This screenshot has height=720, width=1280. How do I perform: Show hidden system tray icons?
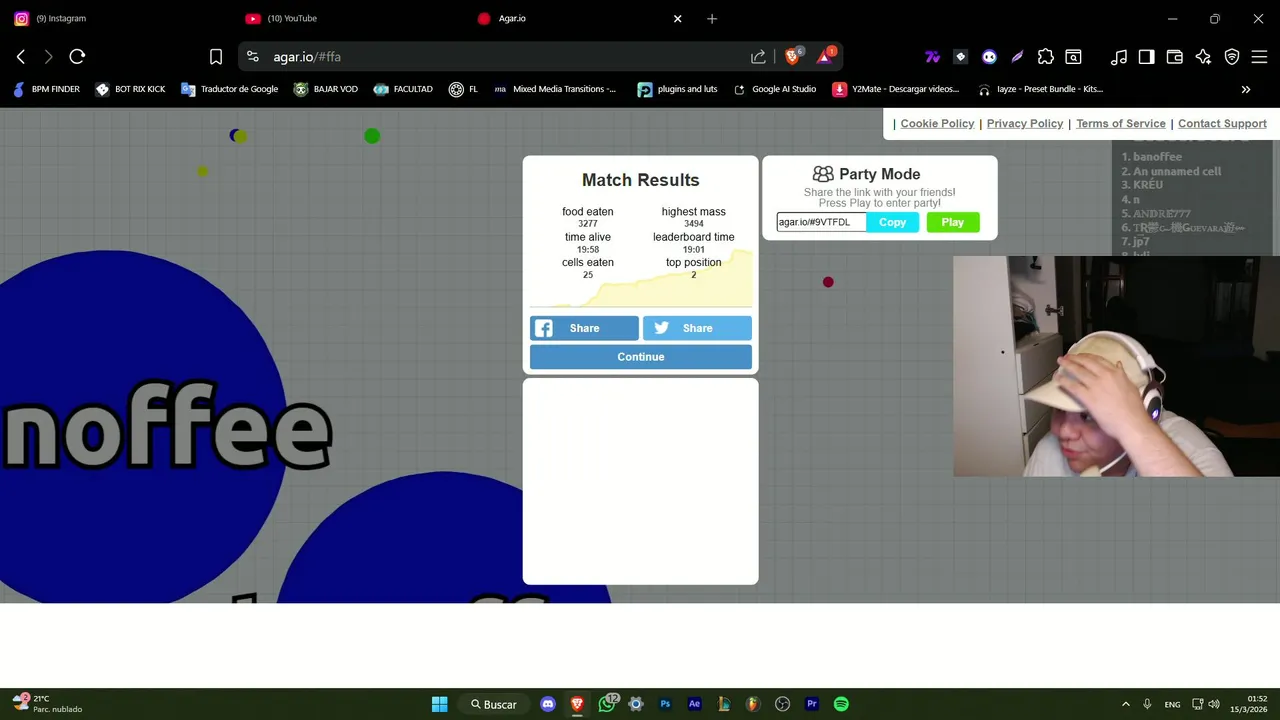point(1125,704)
